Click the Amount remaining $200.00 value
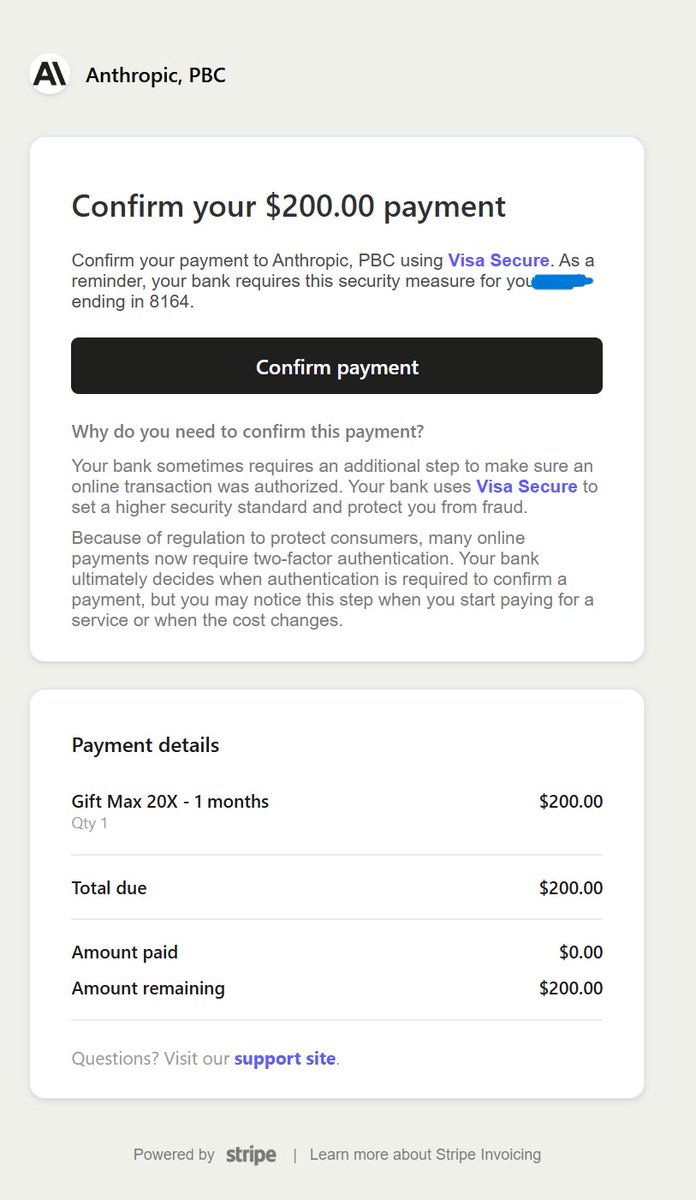This screenshot has width=696, height=1200. 571,989
